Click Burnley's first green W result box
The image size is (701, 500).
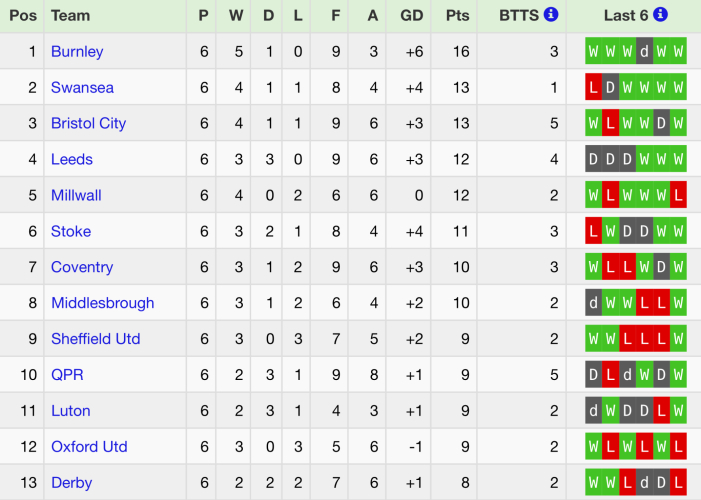click(594, 51)
